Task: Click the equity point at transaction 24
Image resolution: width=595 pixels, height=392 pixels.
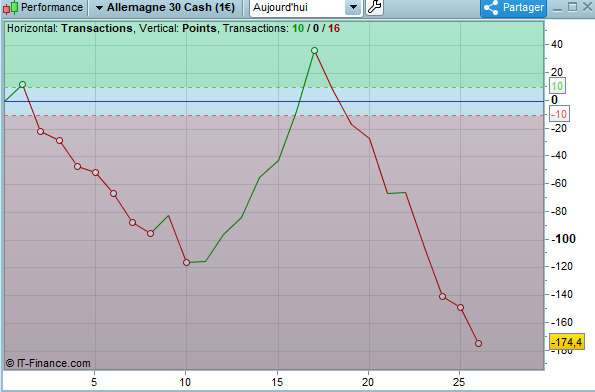Action: point(442,297)
